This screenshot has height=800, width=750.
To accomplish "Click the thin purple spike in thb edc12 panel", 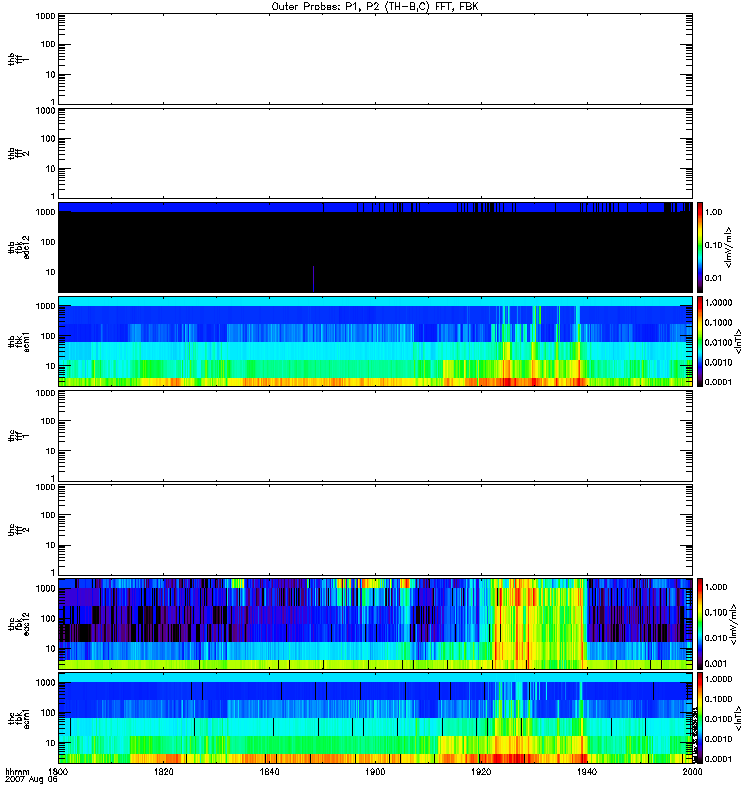I will [313, 279].
